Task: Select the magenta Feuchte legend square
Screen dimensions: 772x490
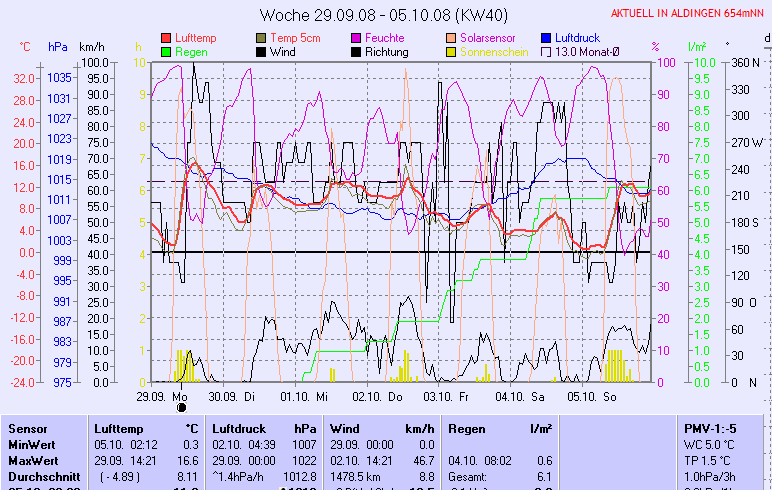Action: (357, 38)
